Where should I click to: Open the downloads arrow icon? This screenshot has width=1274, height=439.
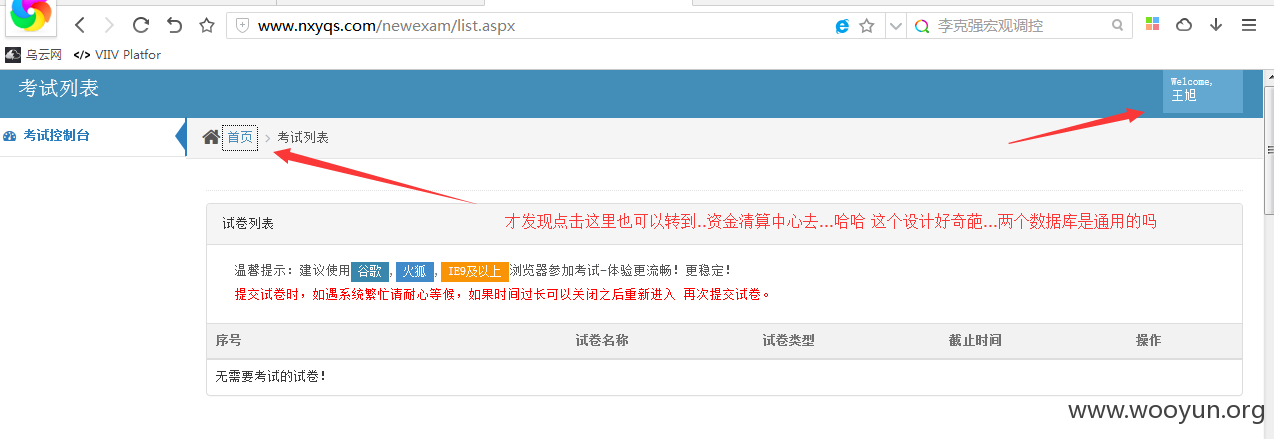pos(1216,25)
